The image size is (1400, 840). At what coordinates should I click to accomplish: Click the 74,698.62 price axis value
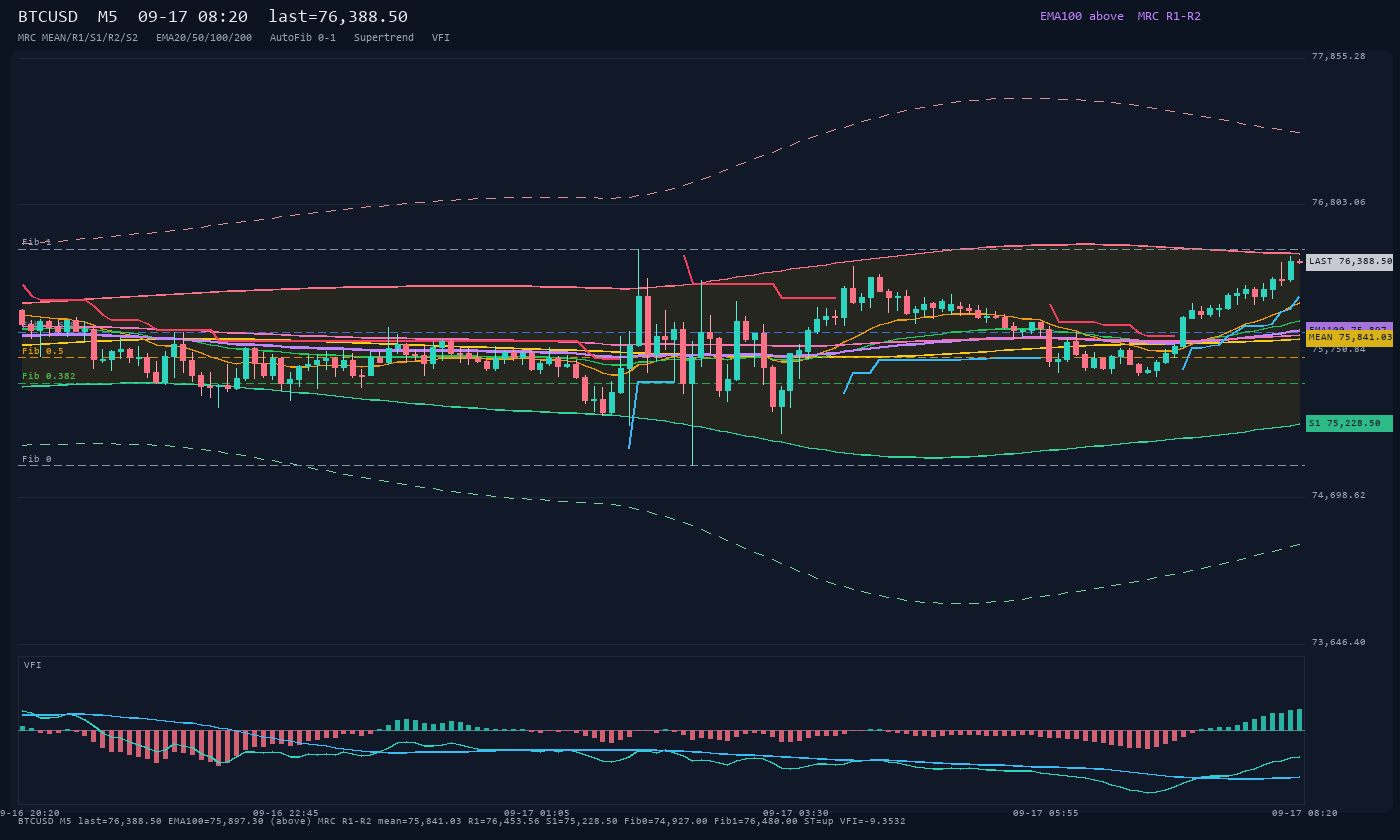1338,495
